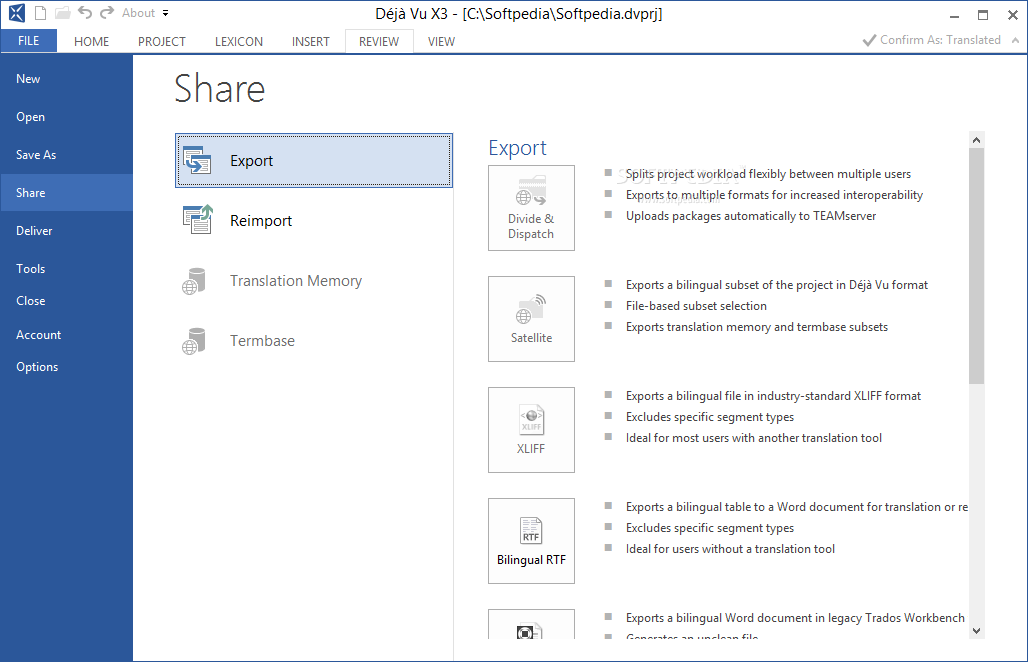Click the Export list vertical scrollbar thumb
This screenshot has width=1028, height=662.
coord(976,266)
